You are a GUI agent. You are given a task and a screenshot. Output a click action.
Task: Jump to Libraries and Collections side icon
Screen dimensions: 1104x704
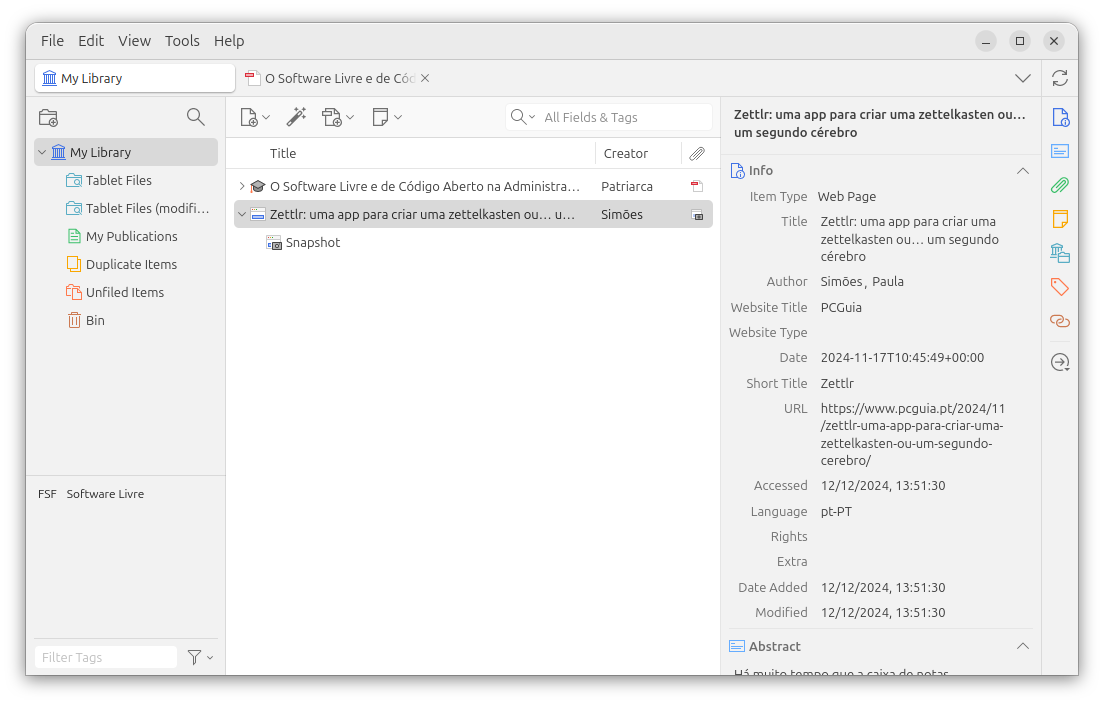(x=1060, y=253)
